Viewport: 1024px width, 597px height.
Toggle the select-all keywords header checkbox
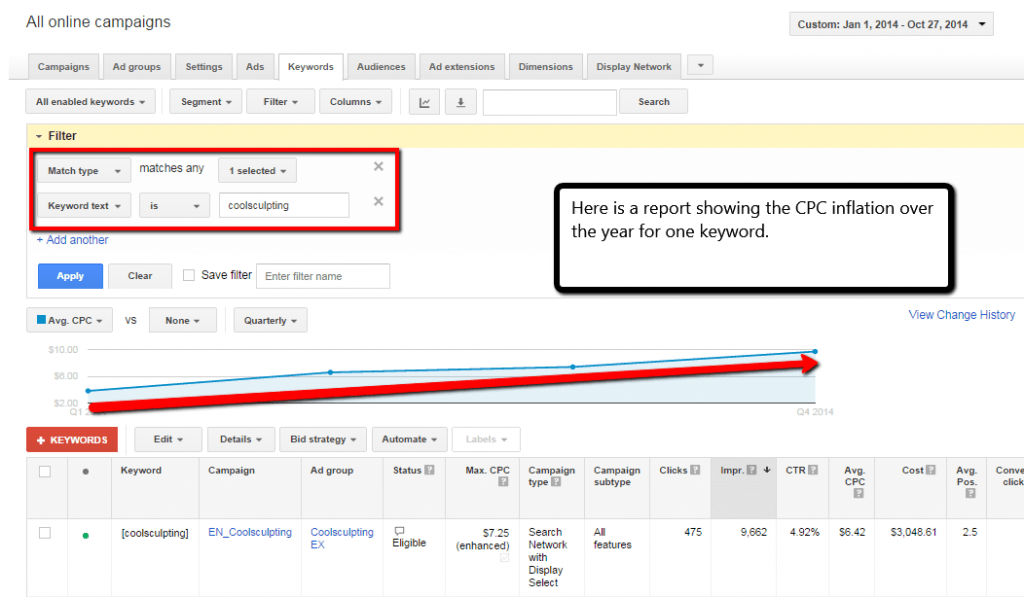click(x=45, y=471)
